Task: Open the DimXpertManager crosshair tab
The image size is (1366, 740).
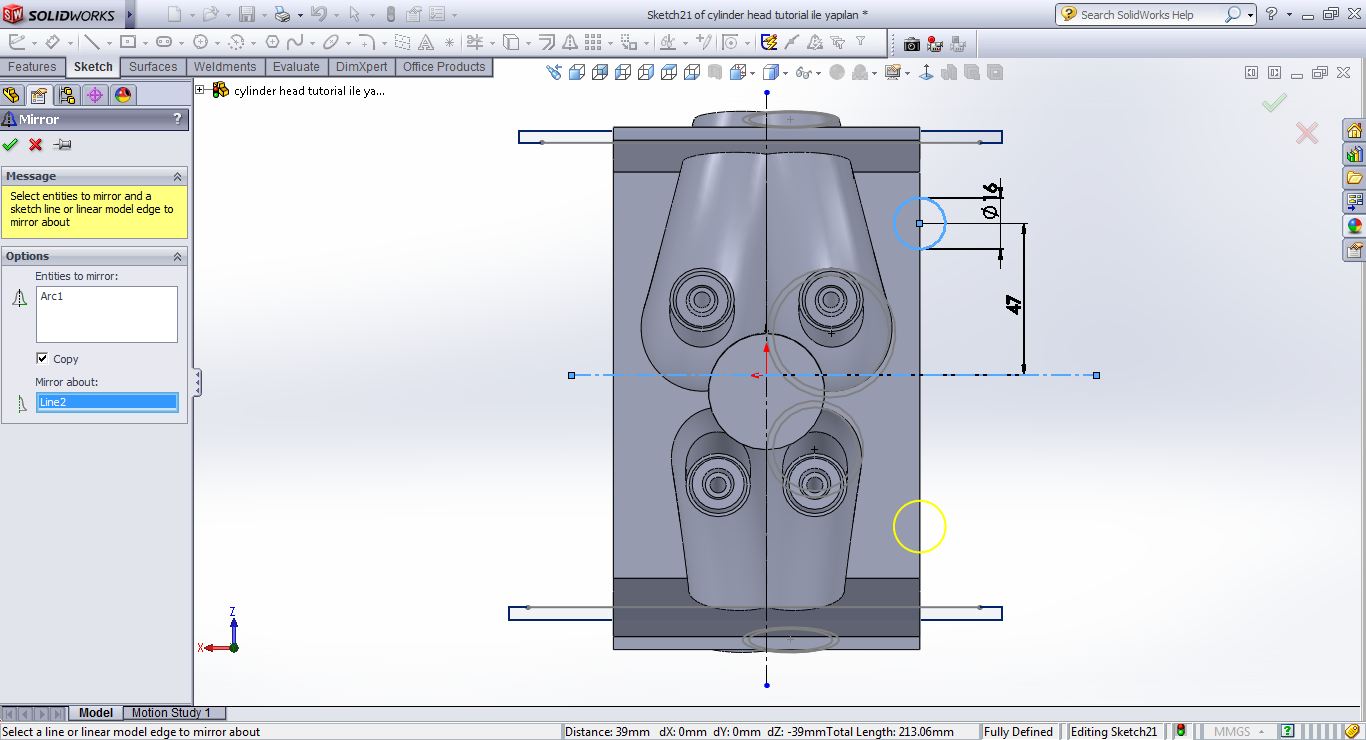Action: click(x=95, y=95)
